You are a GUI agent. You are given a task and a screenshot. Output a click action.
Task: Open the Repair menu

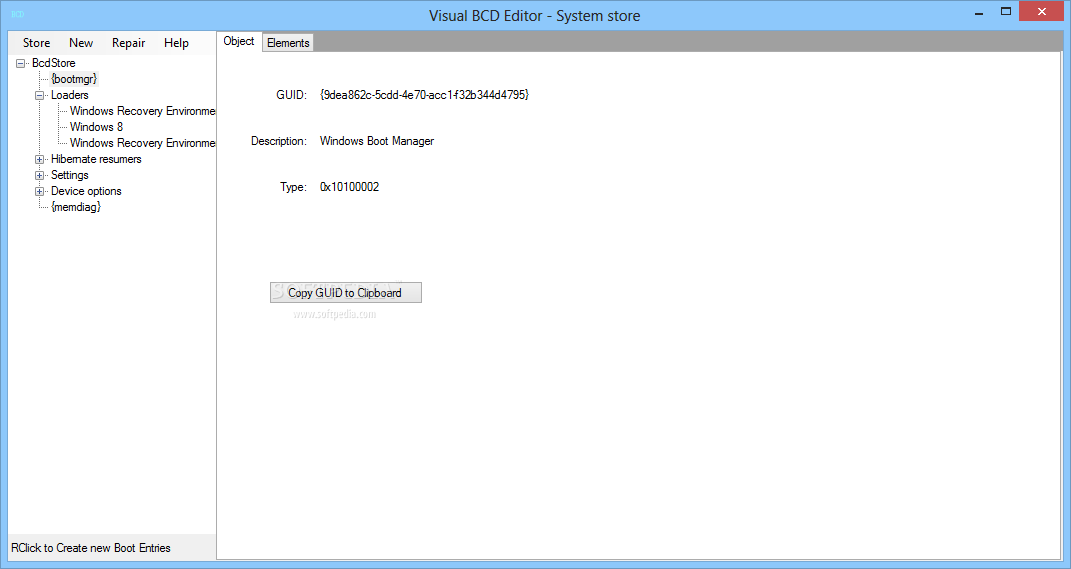coord(128,43)
